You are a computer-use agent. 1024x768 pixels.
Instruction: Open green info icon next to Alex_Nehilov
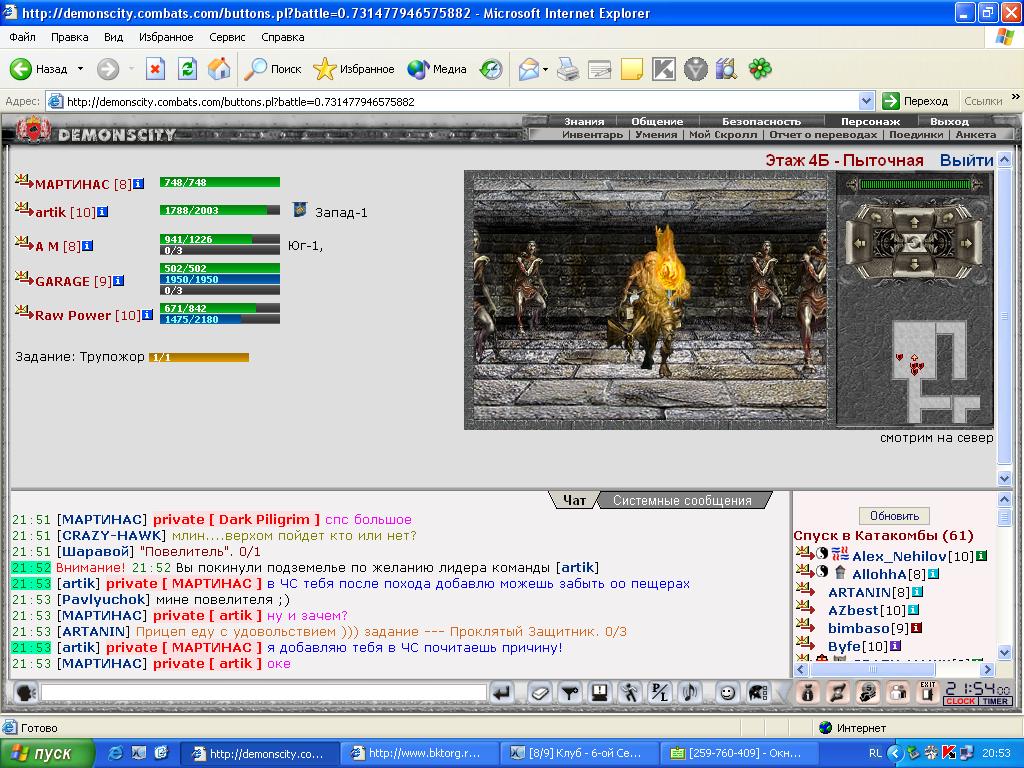pyautogui.click(x=980, y=556)
